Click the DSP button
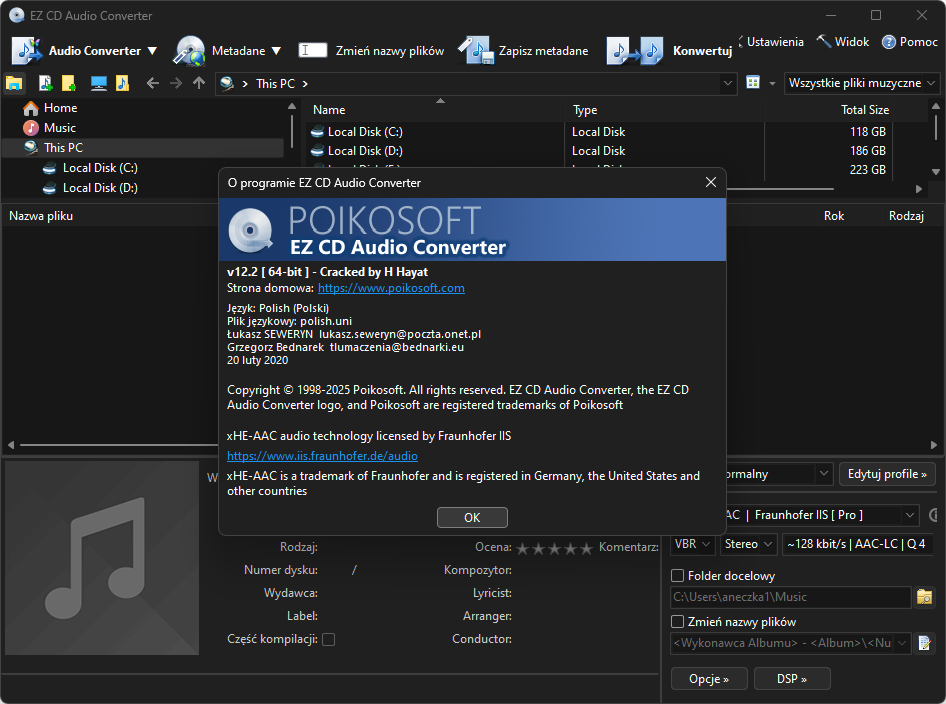The image size is (946, 704). pos(792,679)
